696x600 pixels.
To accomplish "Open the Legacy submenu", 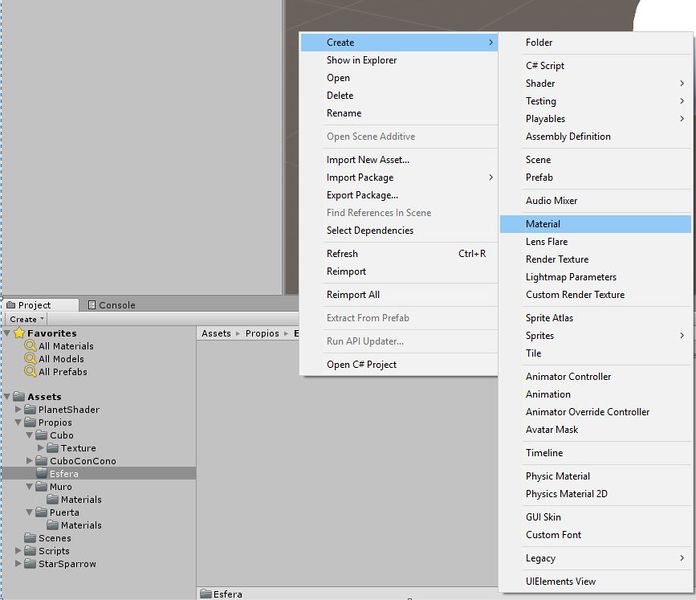I will pos(595,558).
